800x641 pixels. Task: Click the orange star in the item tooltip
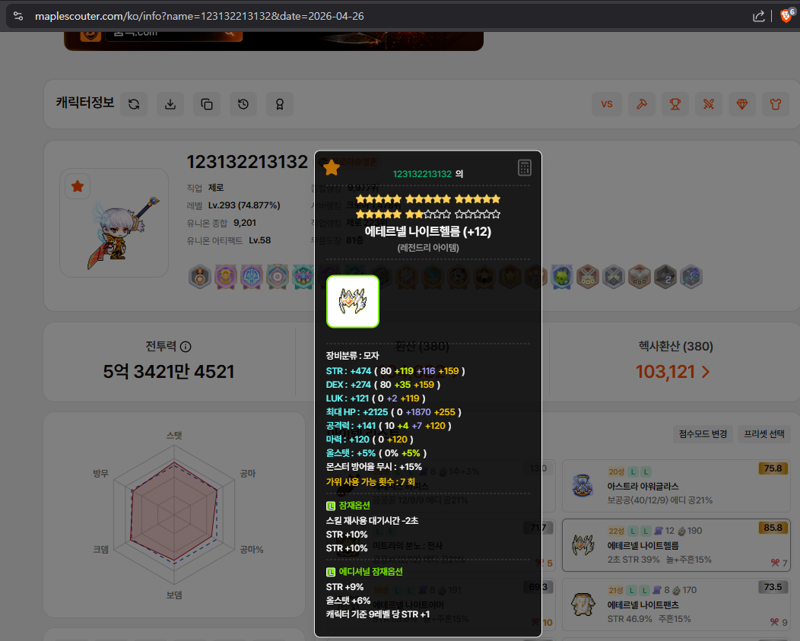[332, 167]
